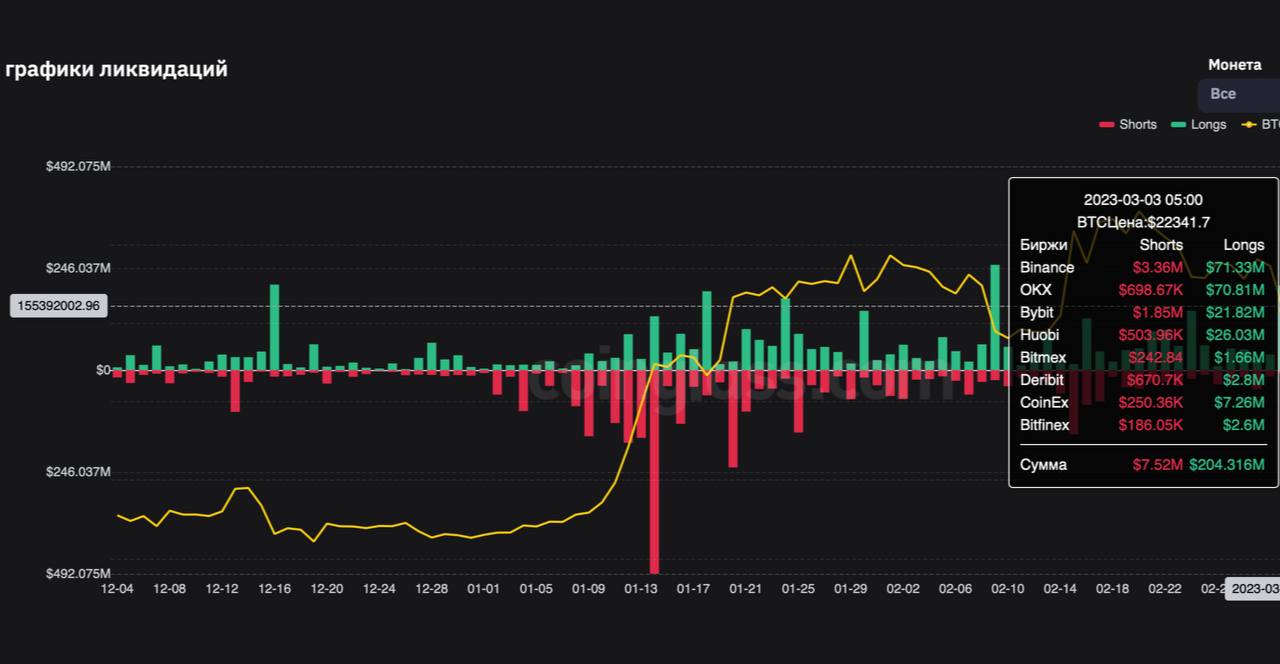Screen dimensions: 1280x664
Task: Click the top $492.075M y-axis label
Action: click(78, 166)
